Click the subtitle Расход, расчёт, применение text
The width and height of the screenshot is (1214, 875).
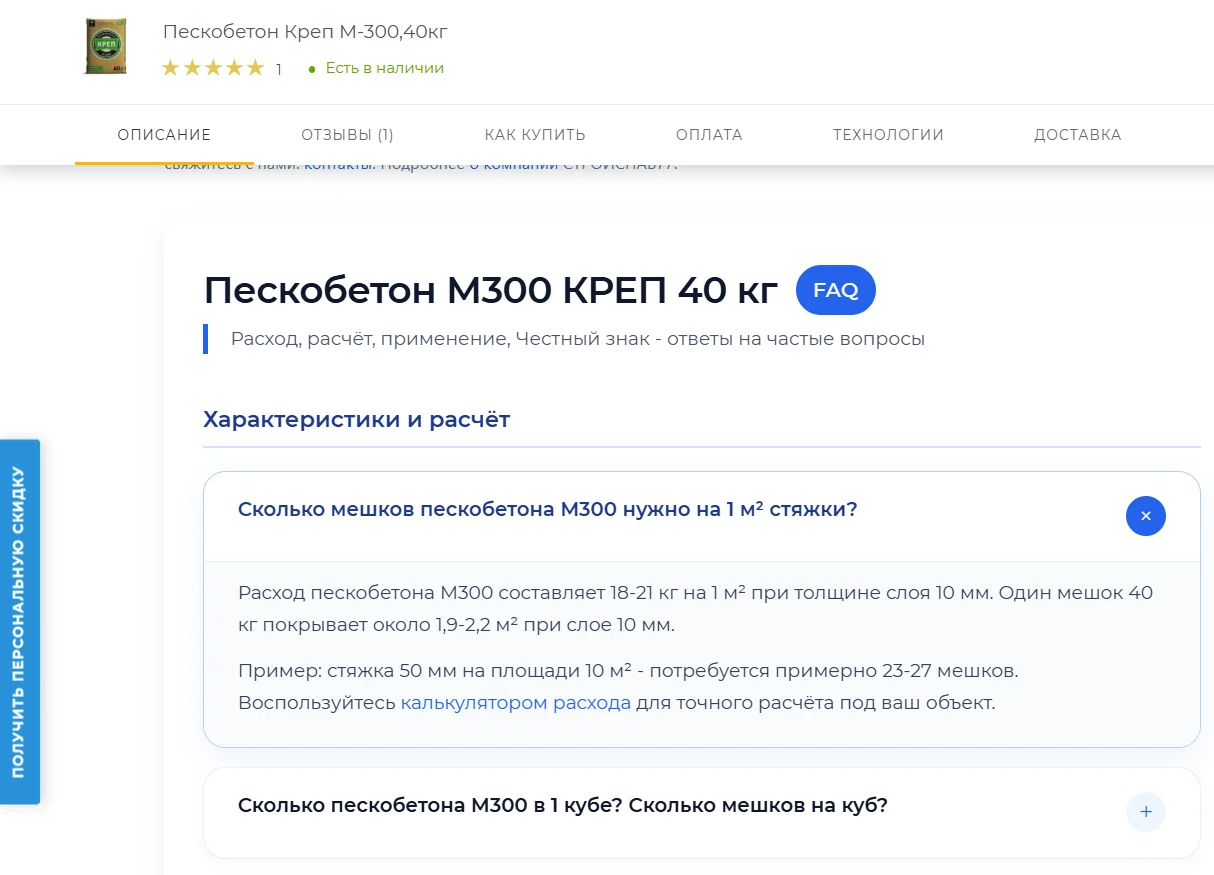pyautogui.click(x=578, y=339)
